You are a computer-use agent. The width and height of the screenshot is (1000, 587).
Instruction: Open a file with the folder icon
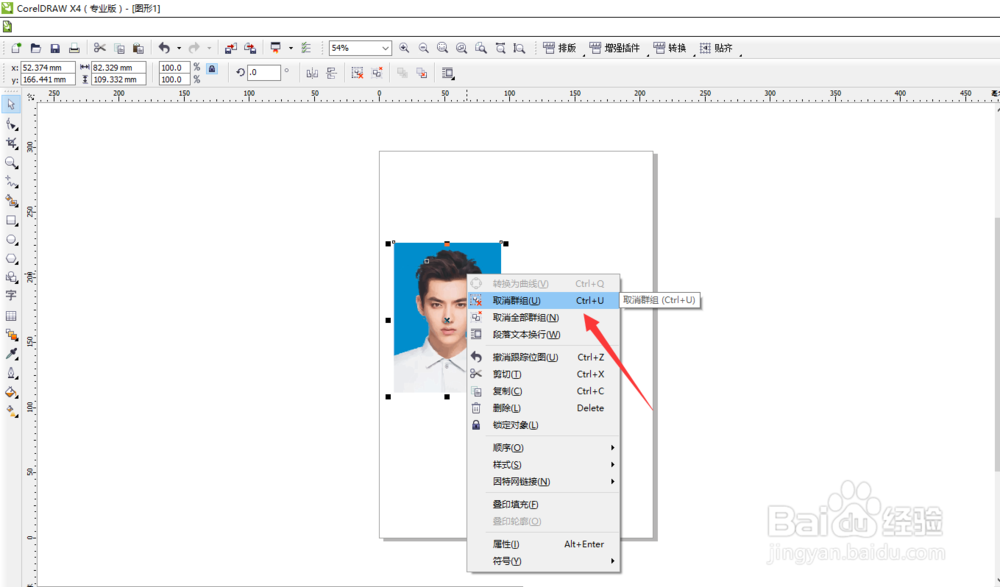pos(36,48)
